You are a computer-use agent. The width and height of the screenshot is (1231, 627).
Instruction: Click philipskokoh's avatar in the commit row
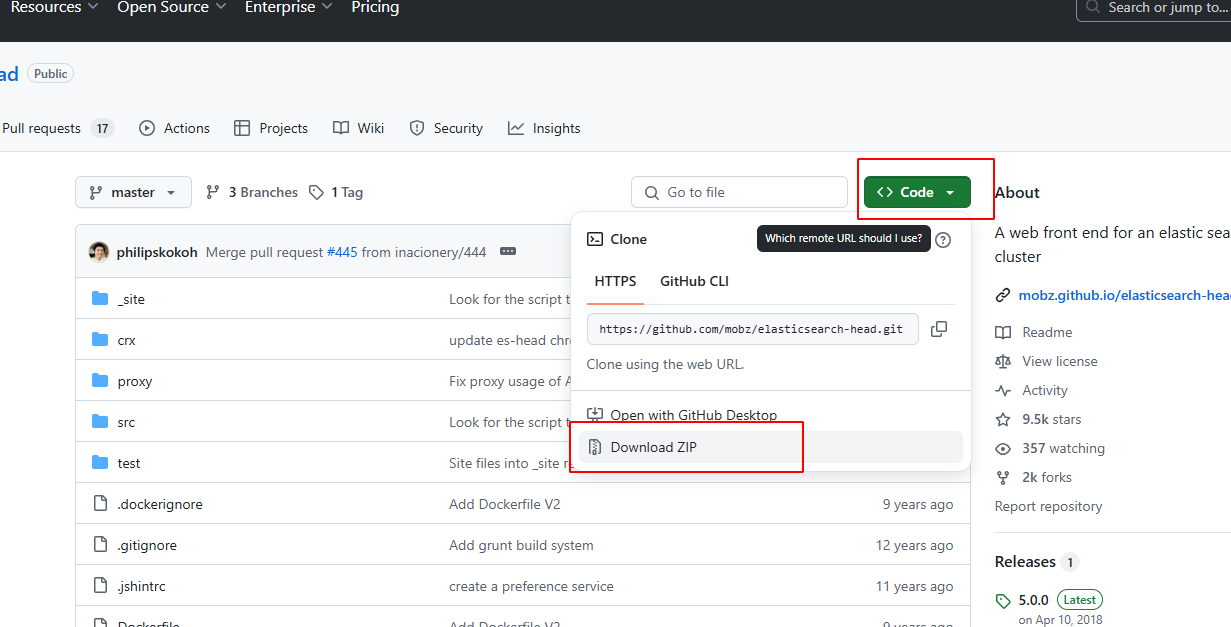(98, 251)
